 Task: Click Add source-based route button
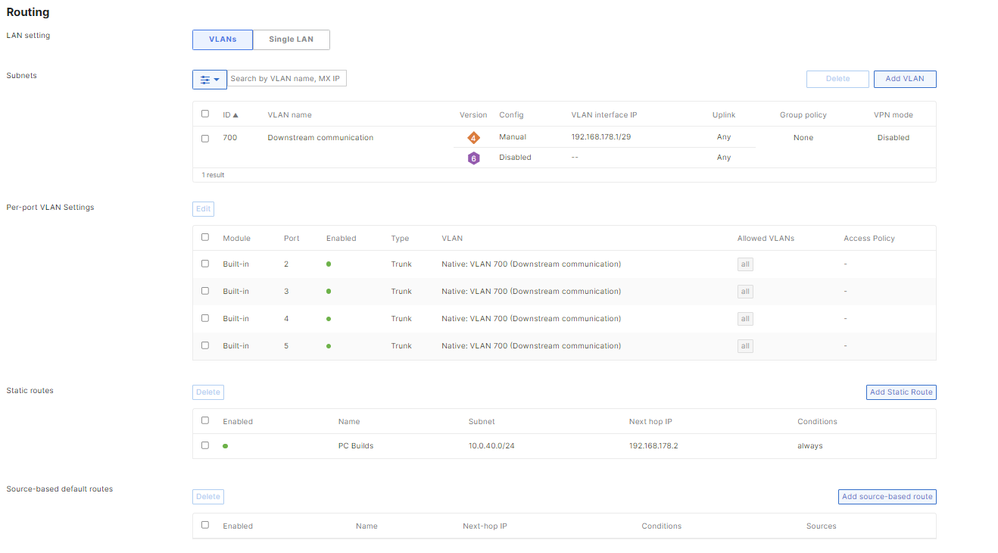click(x=886, y=497)
